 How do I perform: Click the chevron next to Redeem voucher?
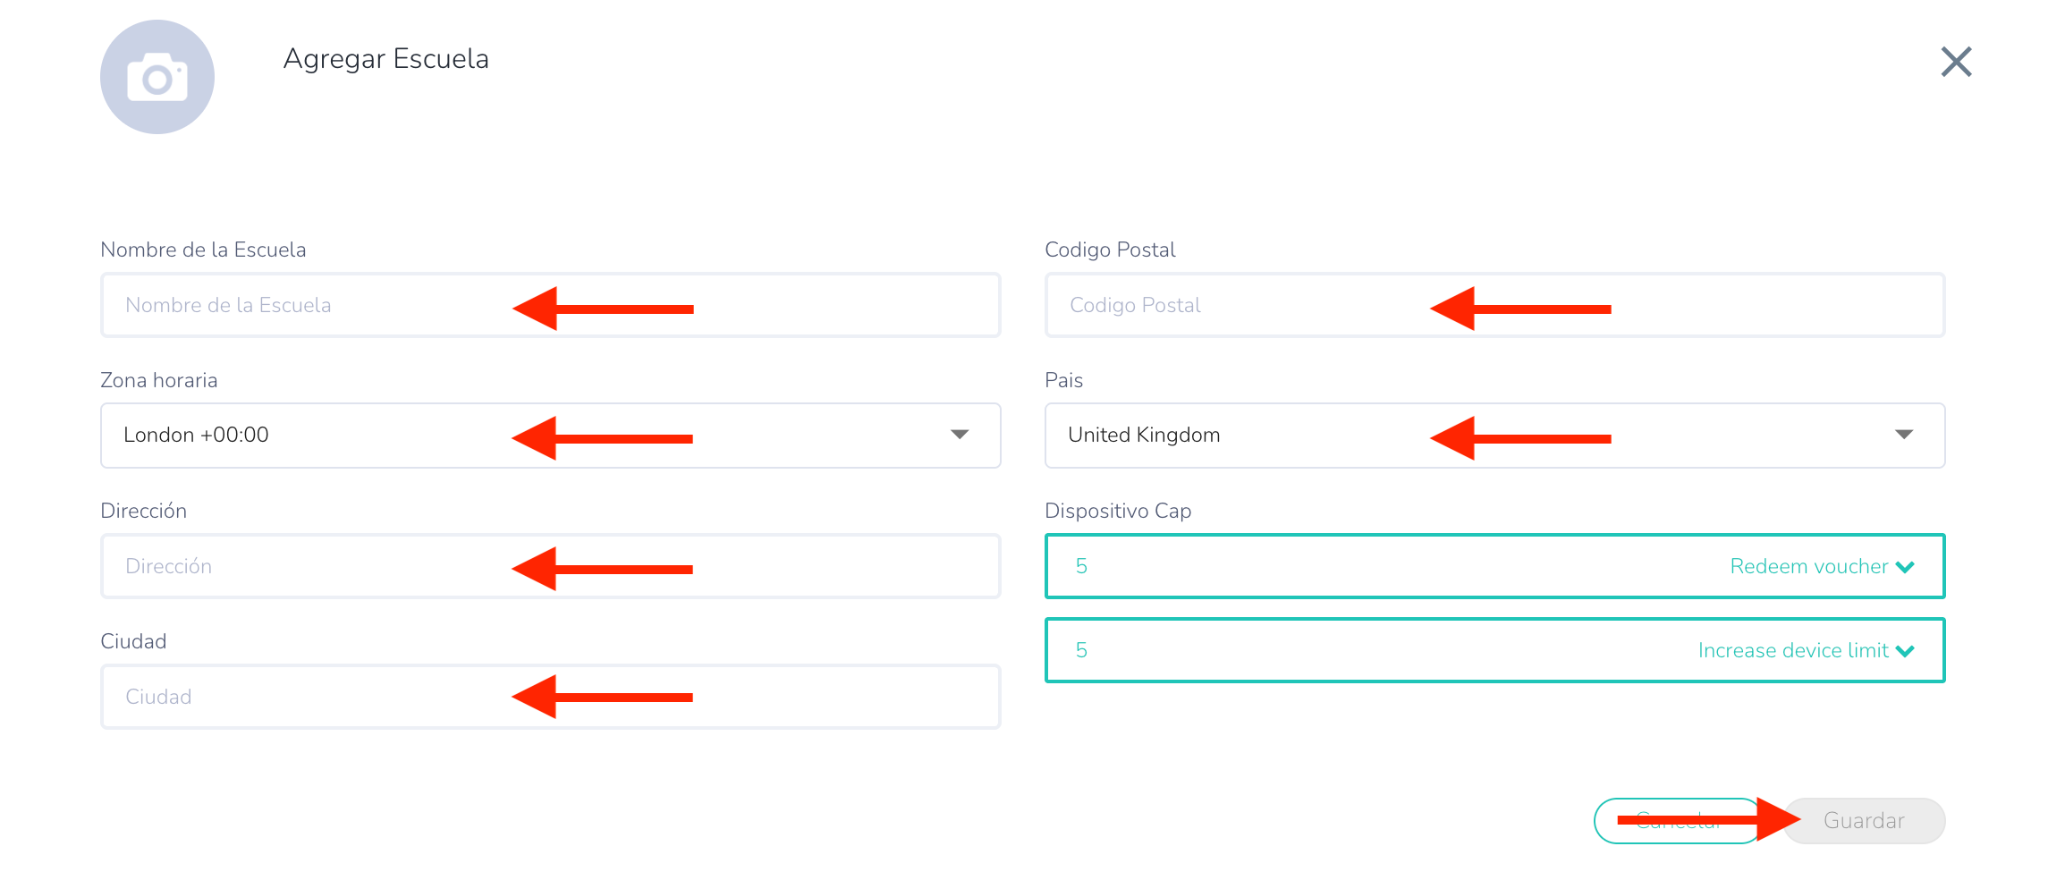point(1905,567)
